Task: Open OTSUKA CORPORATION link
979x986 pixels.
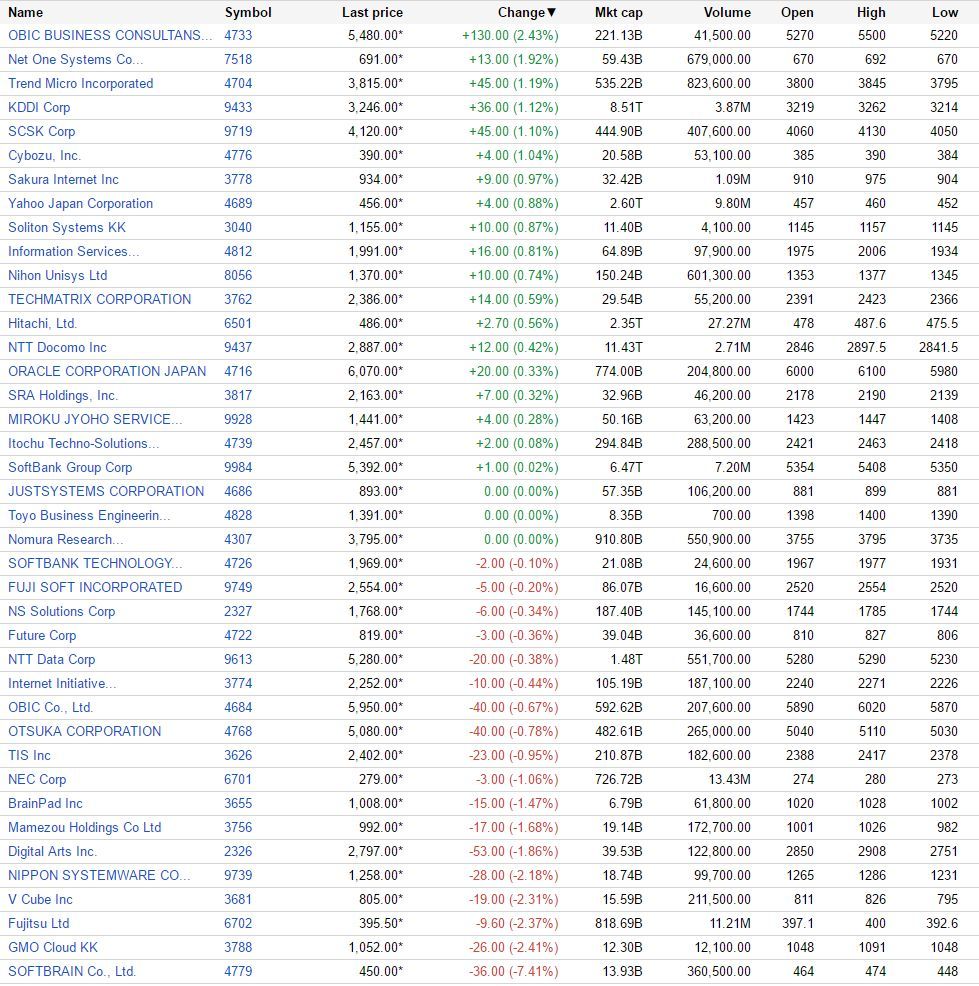Action: (x=84, y=731)
